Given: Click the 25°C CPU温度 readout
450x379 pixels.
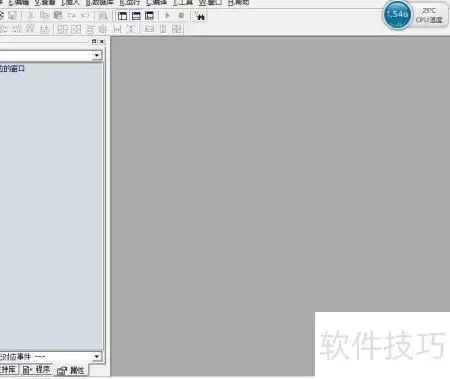Looking at the screenshot, I should [429, 15].
